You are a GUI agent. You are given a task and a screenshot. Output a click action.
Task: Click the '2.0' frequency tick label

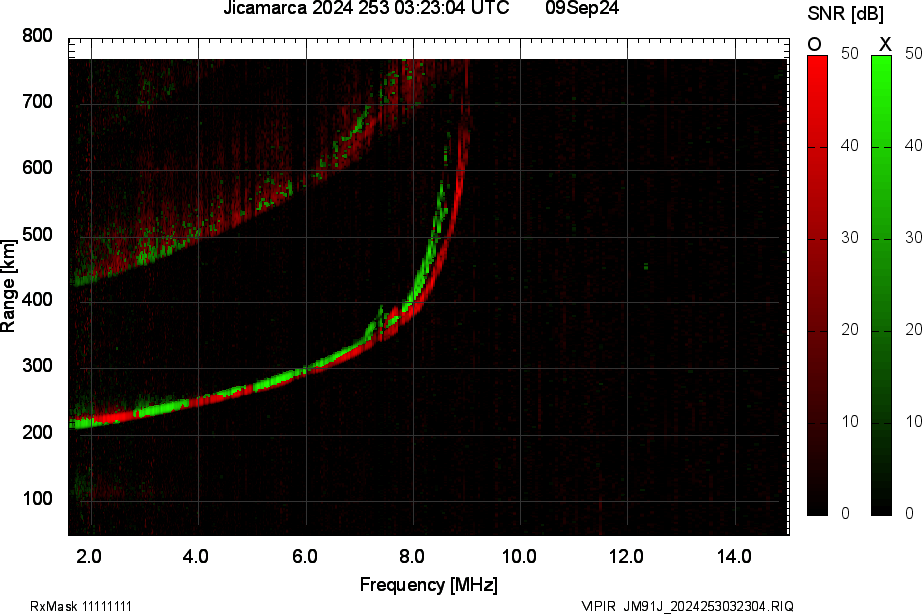89,556
